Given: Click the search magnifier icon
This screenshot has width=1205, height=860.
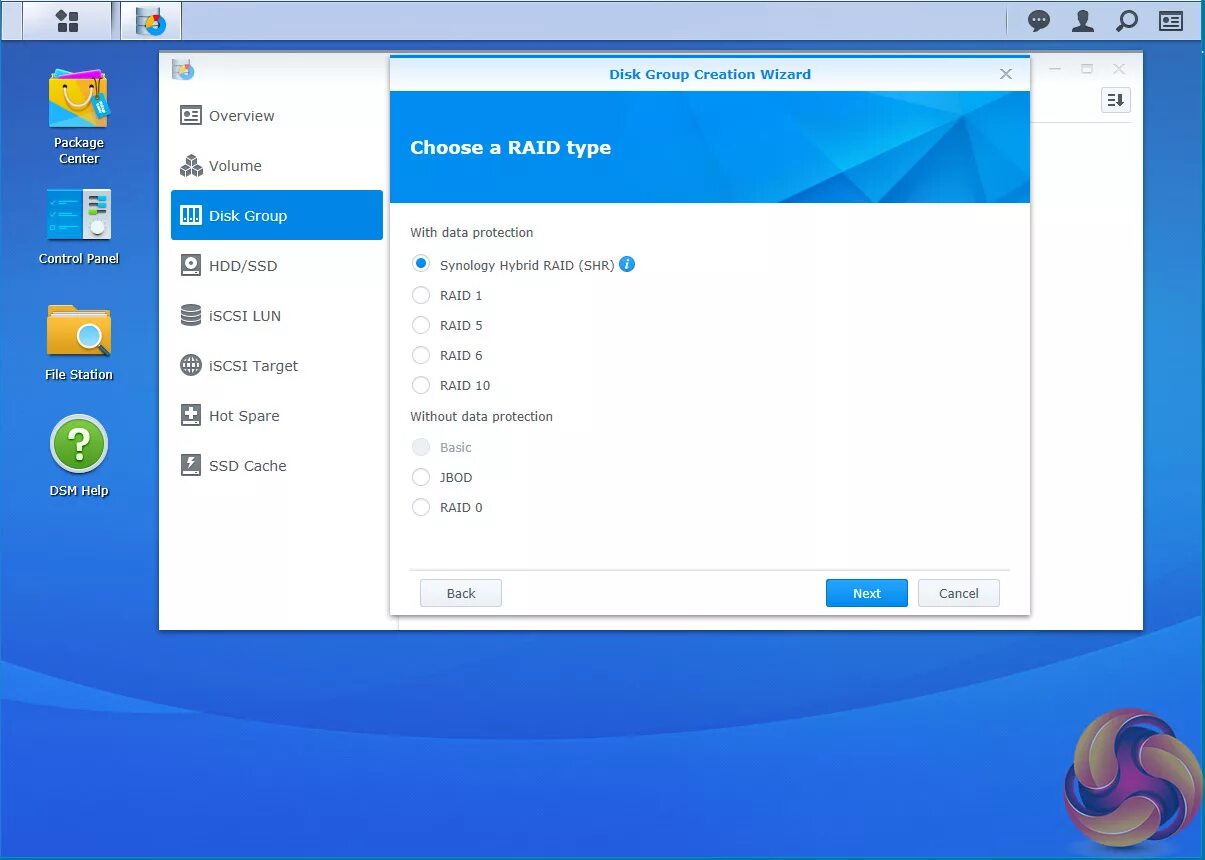Looking at the screenshot, I should (x=1127, y=21).
